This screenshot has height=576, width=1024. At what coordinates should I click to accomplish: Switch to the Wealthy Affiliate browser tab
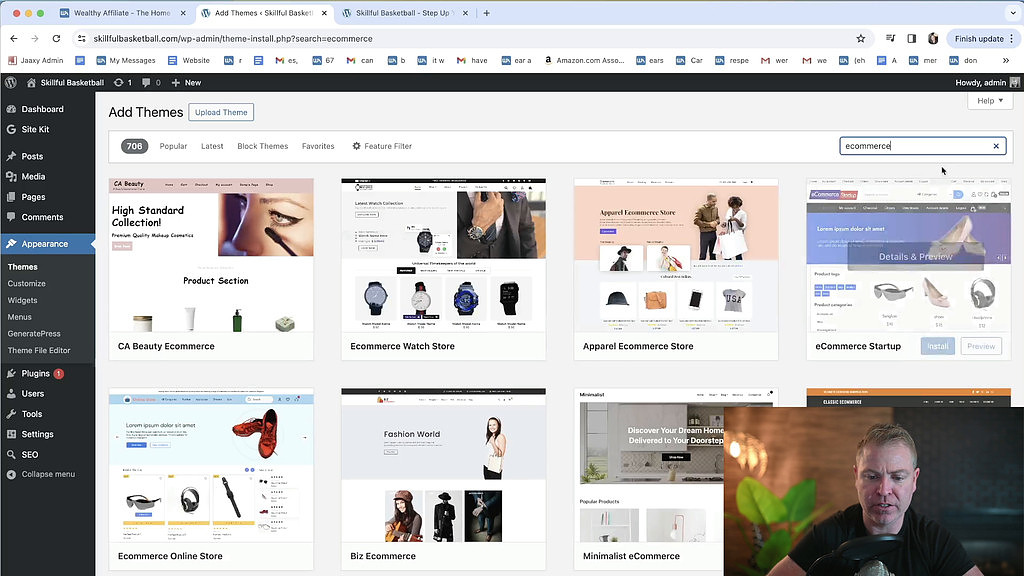pos(120,14)
